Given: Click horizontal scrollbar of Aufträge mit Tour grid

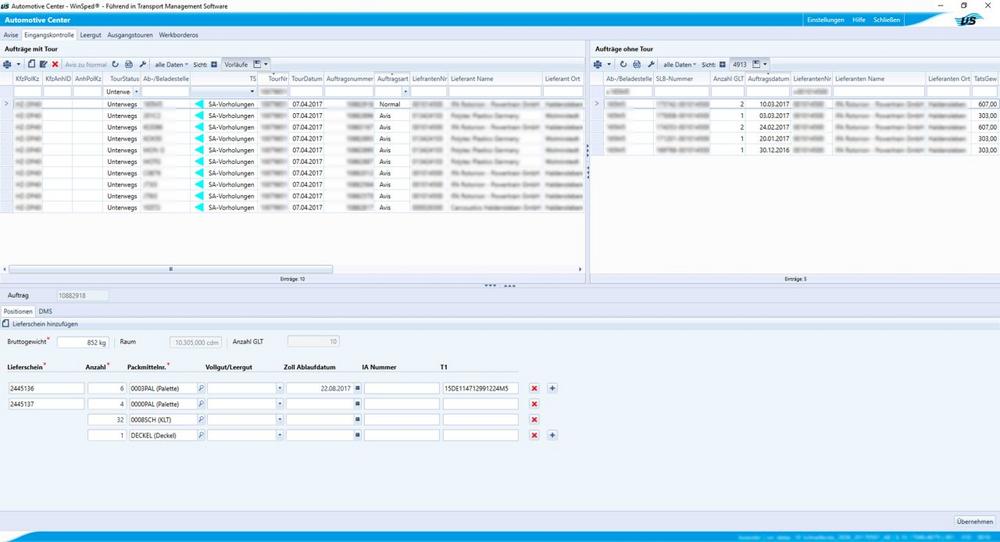Looking at the screenshot, I should (170, 269).
